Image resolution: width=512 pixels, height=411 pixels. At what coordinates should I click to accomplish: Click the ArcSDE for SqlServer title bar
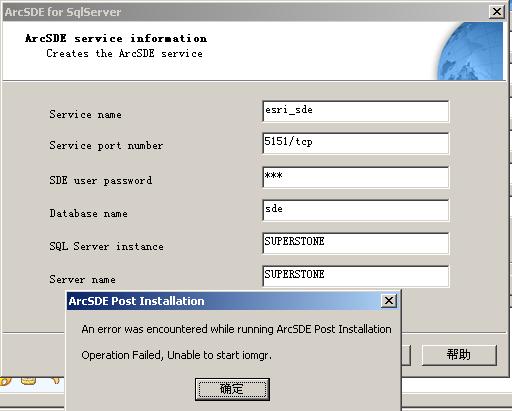pyautogui.click(x=245, y=12)
